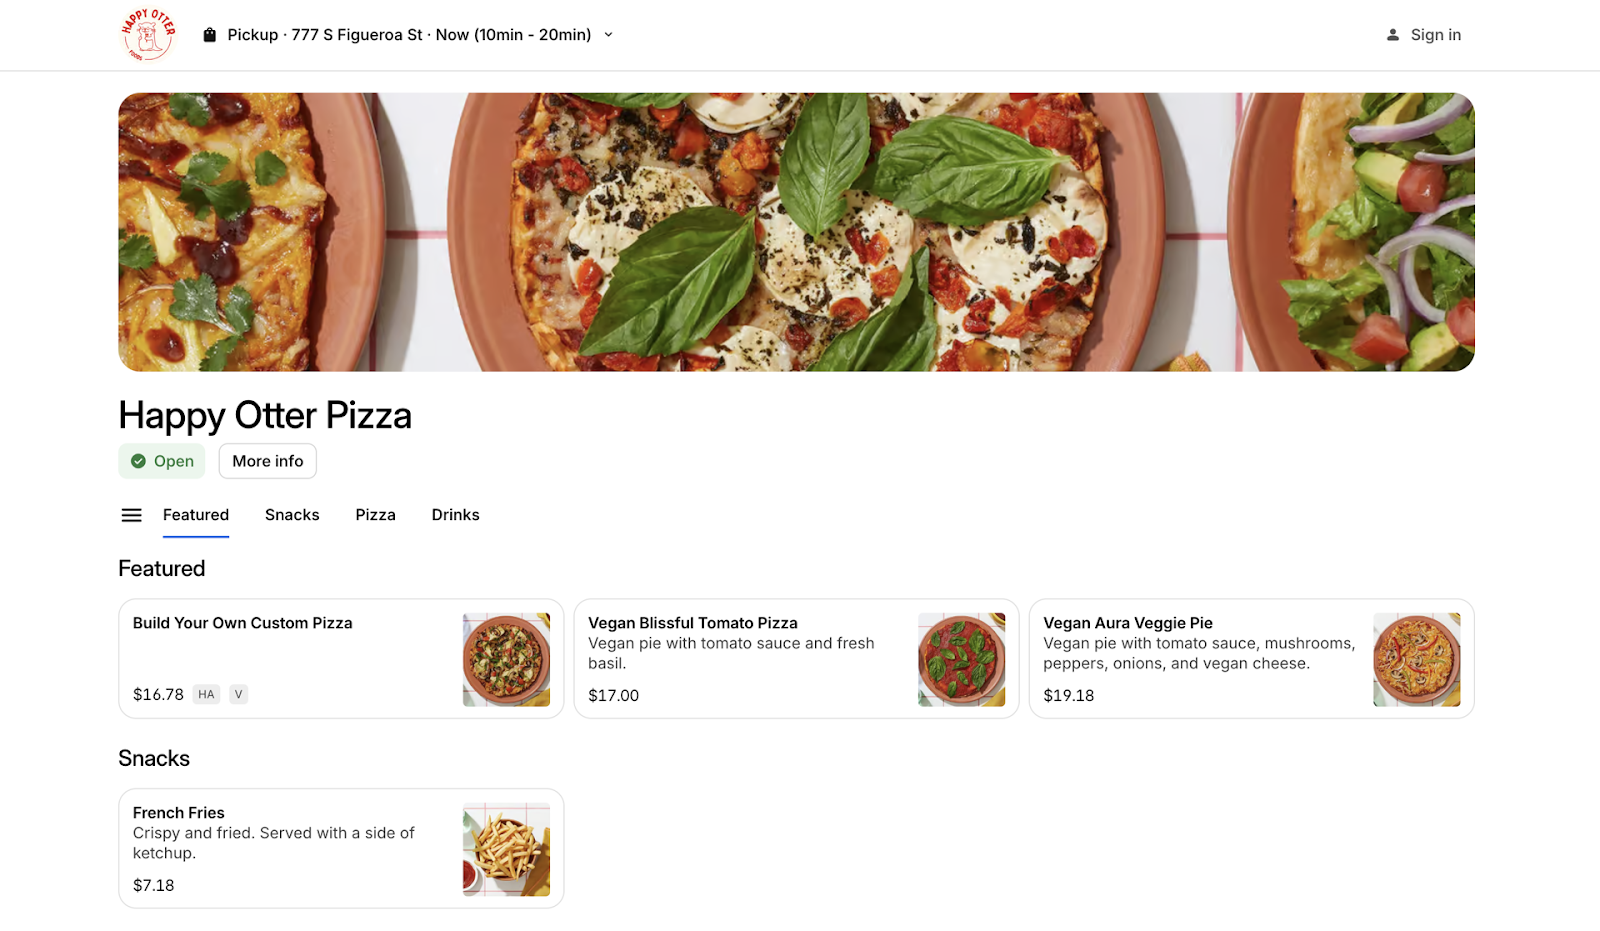The width and height of the screenshot is (1600, 931).
Task: Expand the pickup time dropdown chevron
Action: point(608,35)
